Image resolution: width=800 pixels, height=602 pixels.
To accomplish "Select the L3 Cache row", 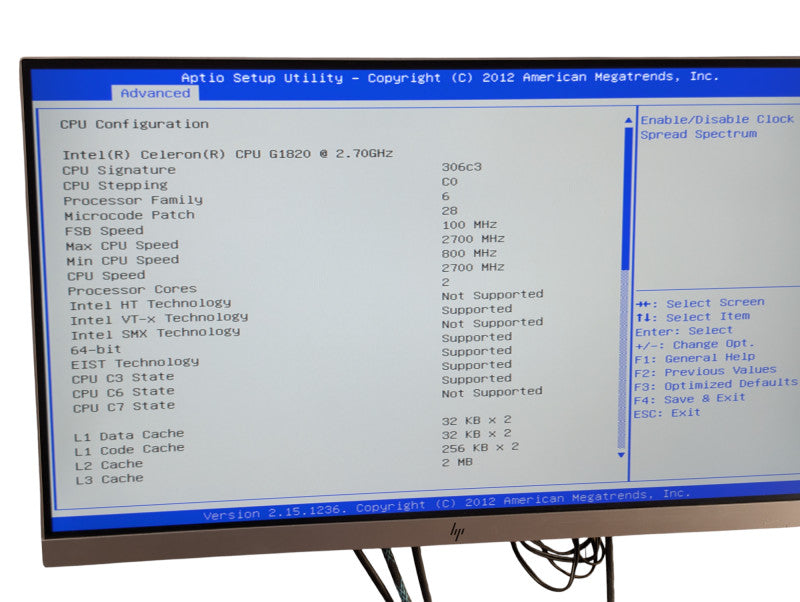I will [274, 470].
